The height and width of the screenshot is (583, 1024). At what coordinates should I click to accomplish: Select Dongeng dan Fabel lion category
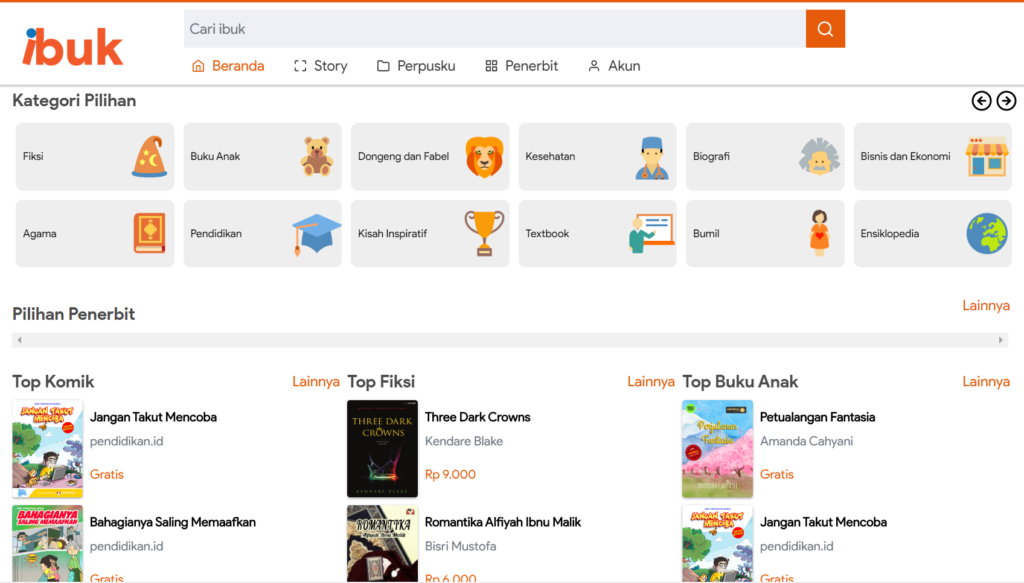click(x=429, y=157)
